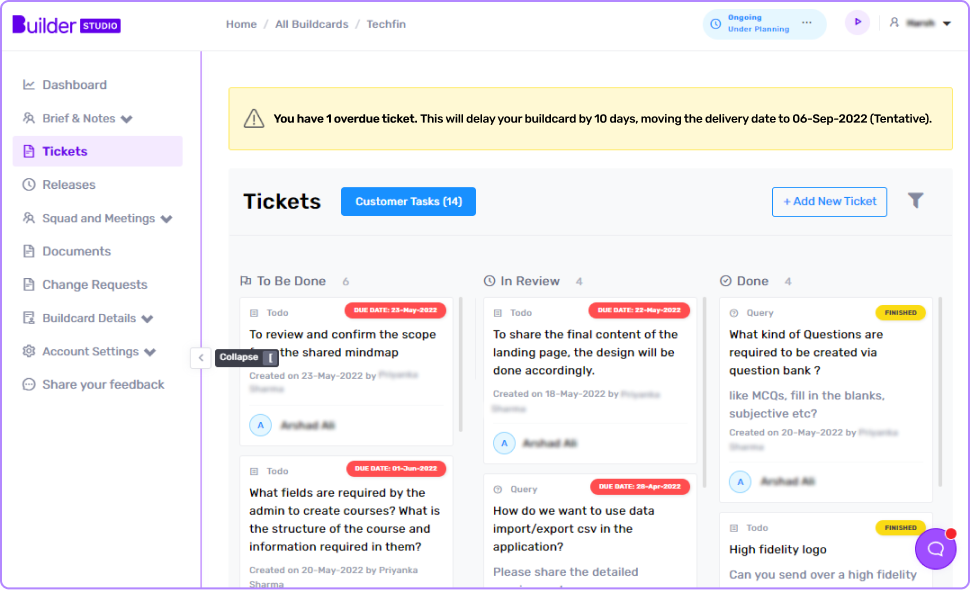Click the Add New Ticket button
This screenshot has height=590, width=970.
[x=829, y=202]
